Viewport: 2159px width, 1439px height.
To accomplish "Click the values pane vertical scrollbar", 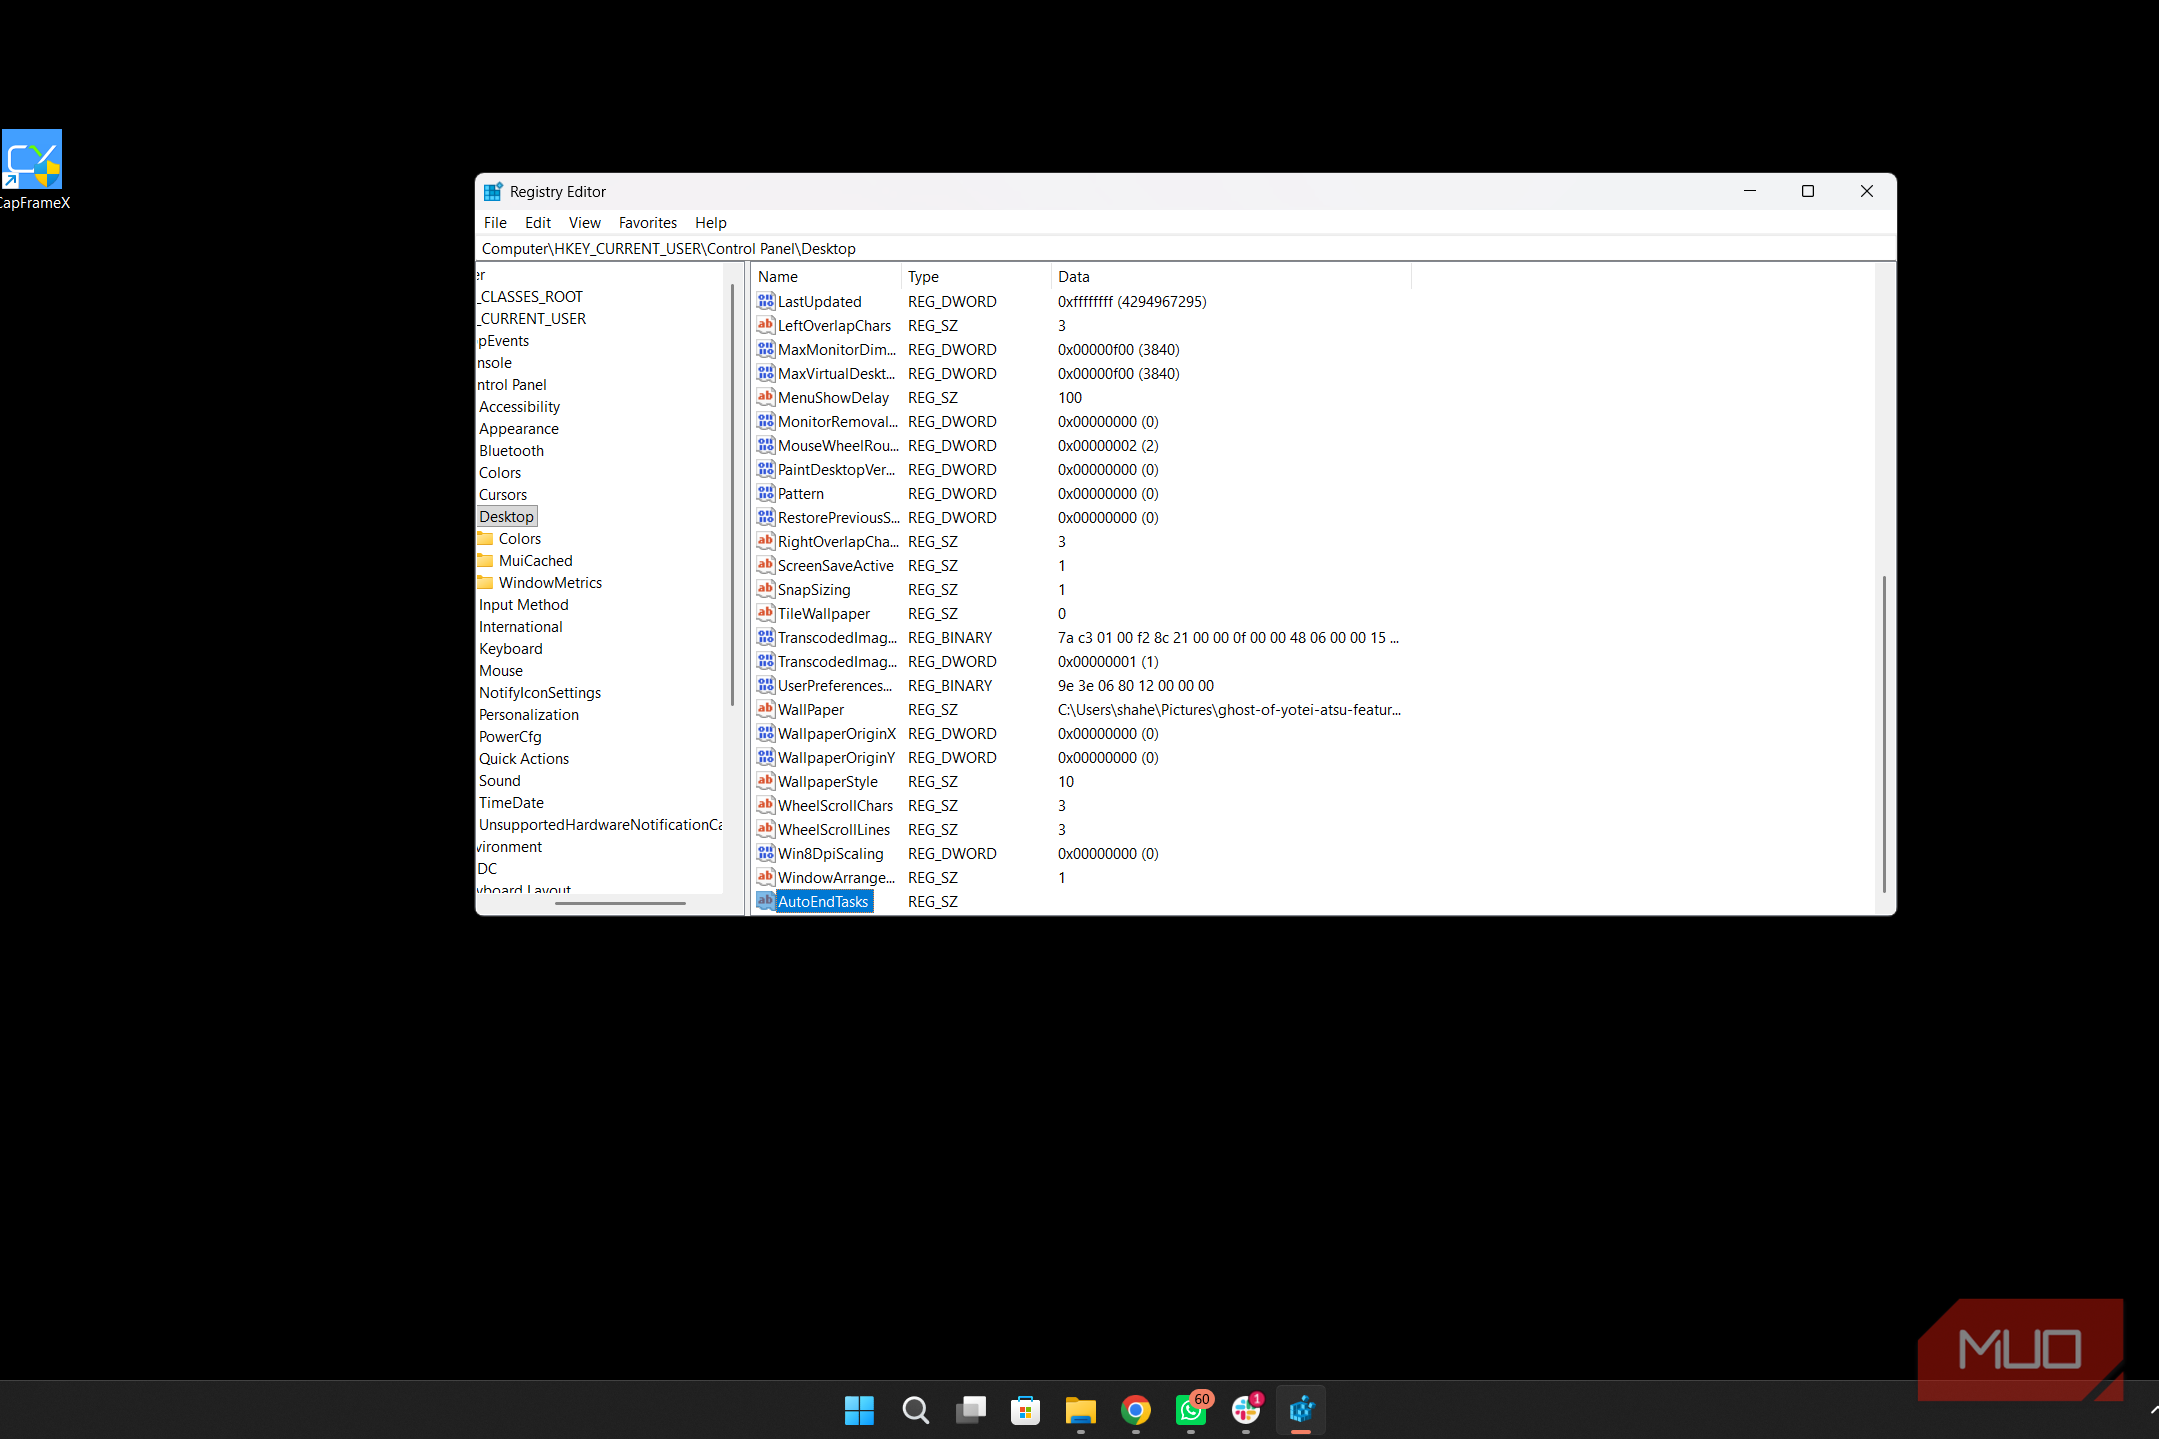I will (1884, 734).
